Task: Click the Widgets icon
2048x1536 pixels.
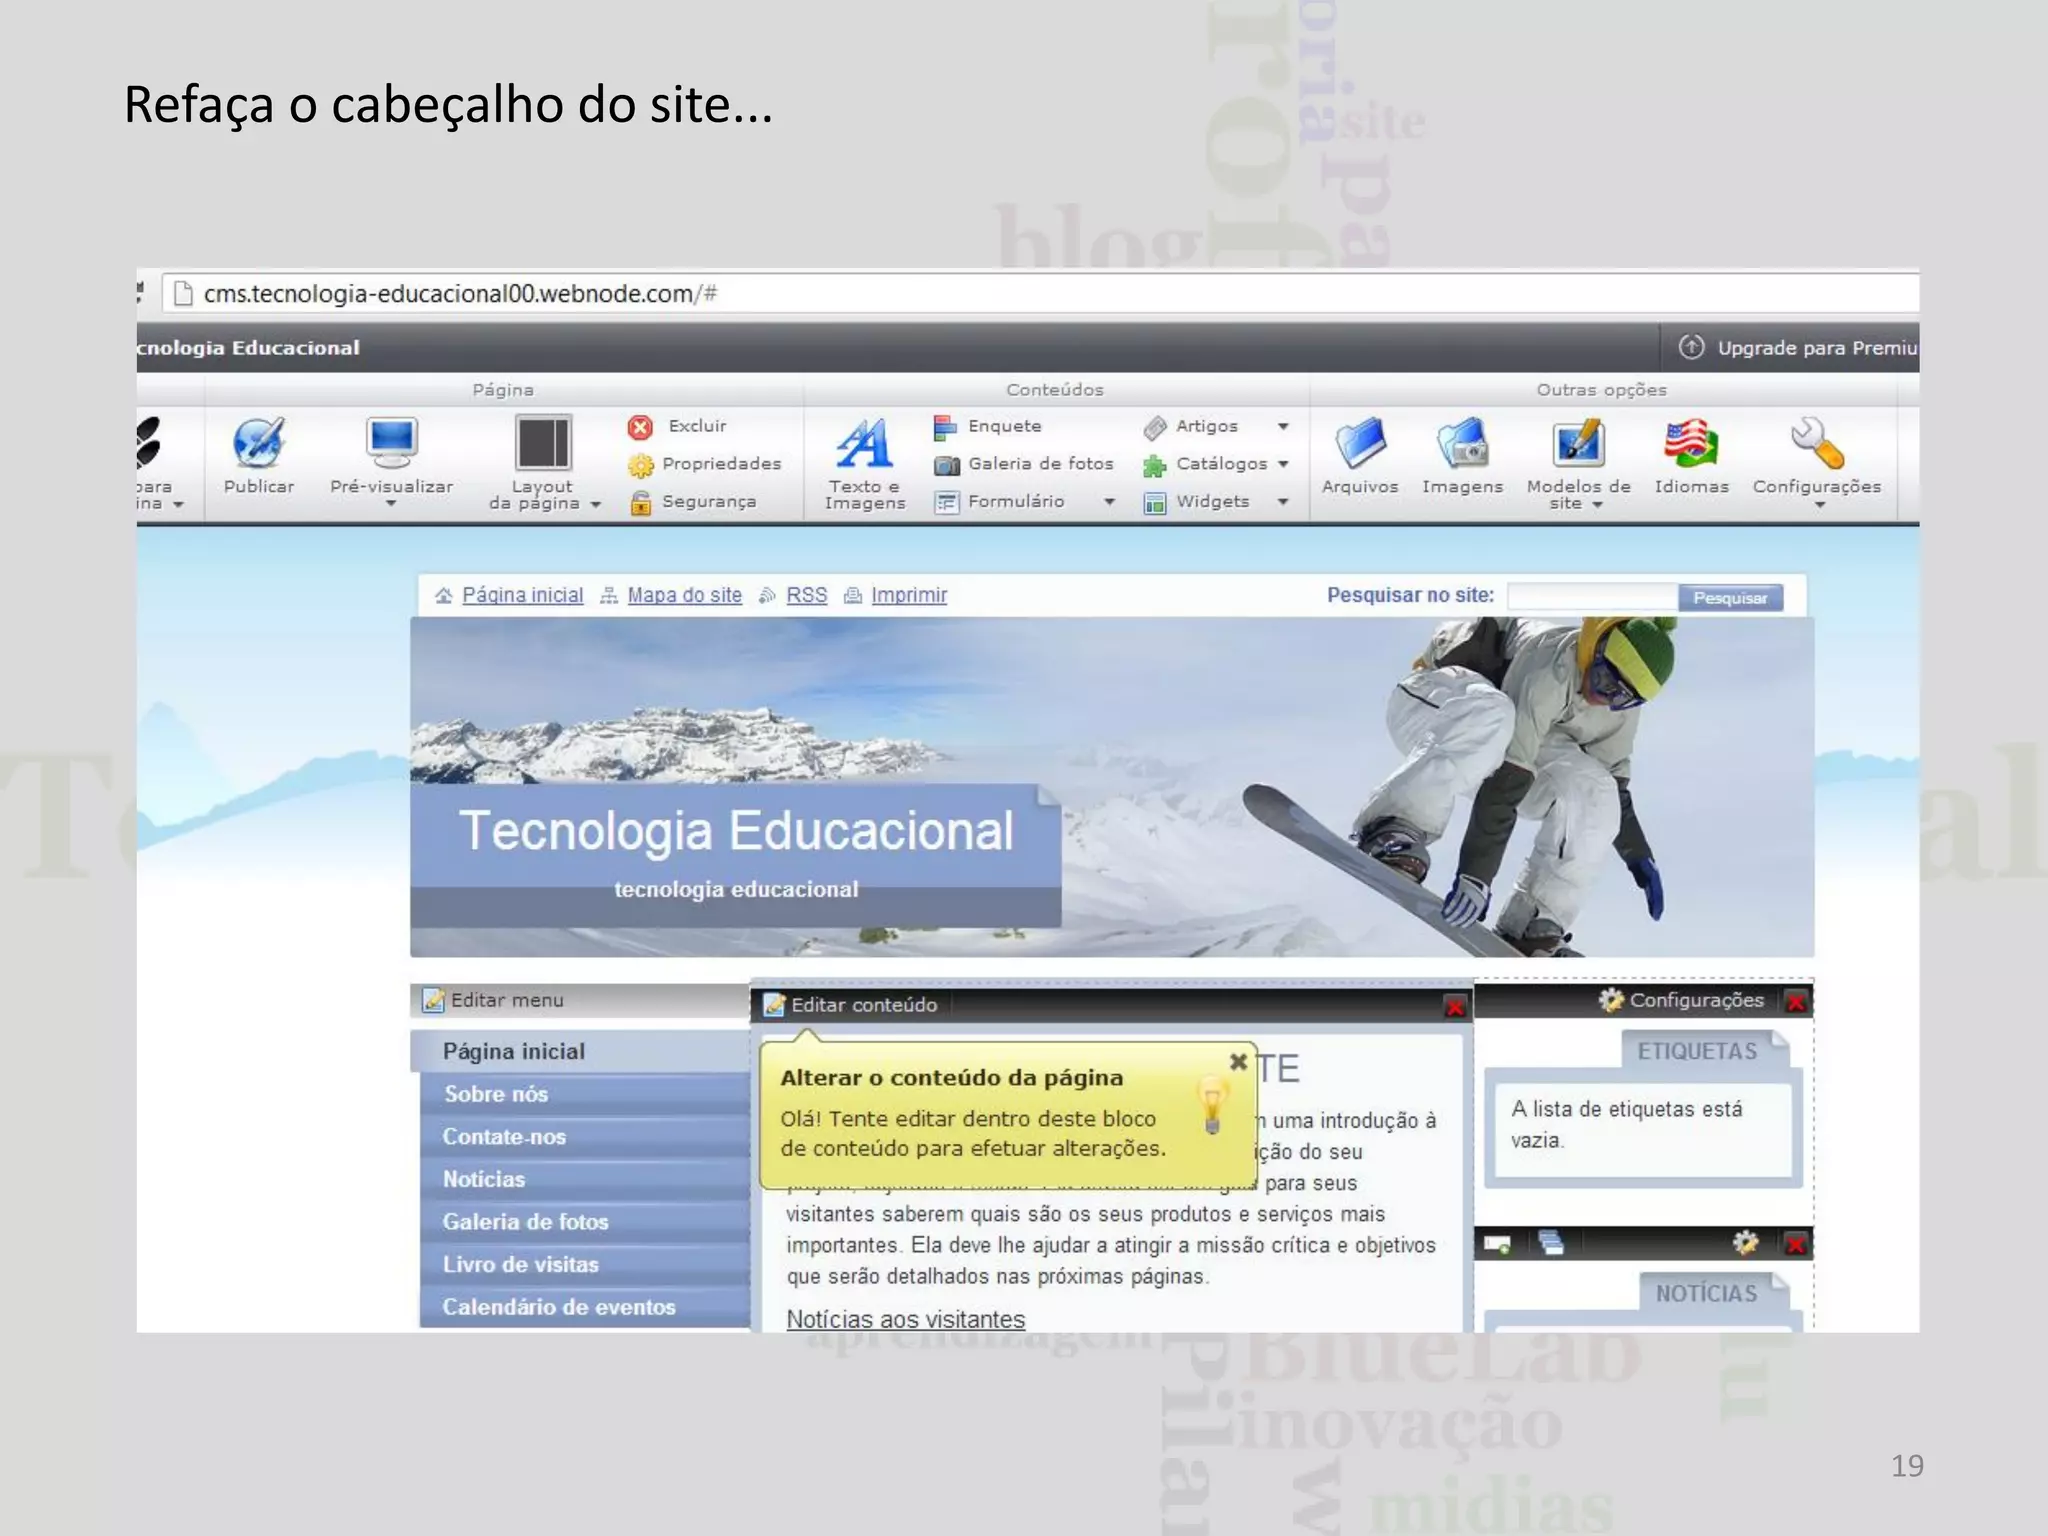Action: [1155, 502]
